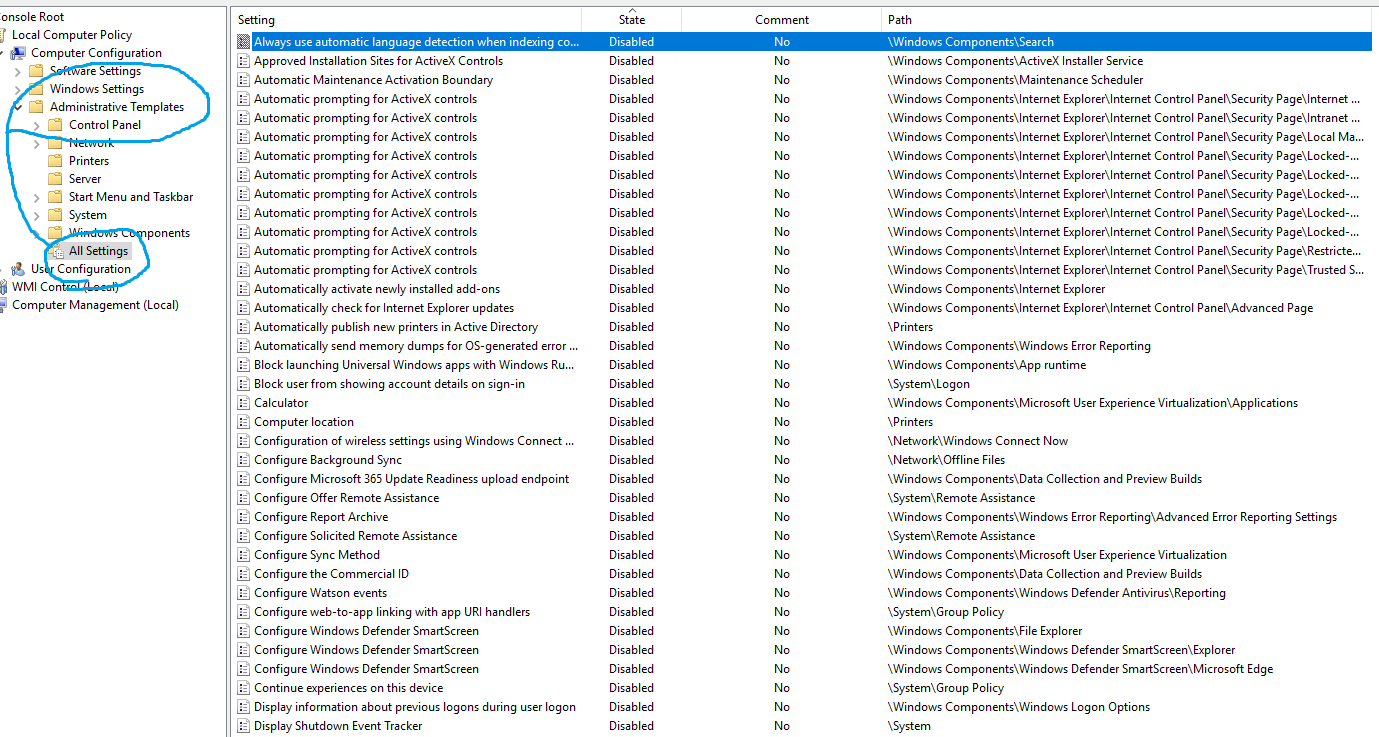Select Windows Components in the tree

point(129,233)
